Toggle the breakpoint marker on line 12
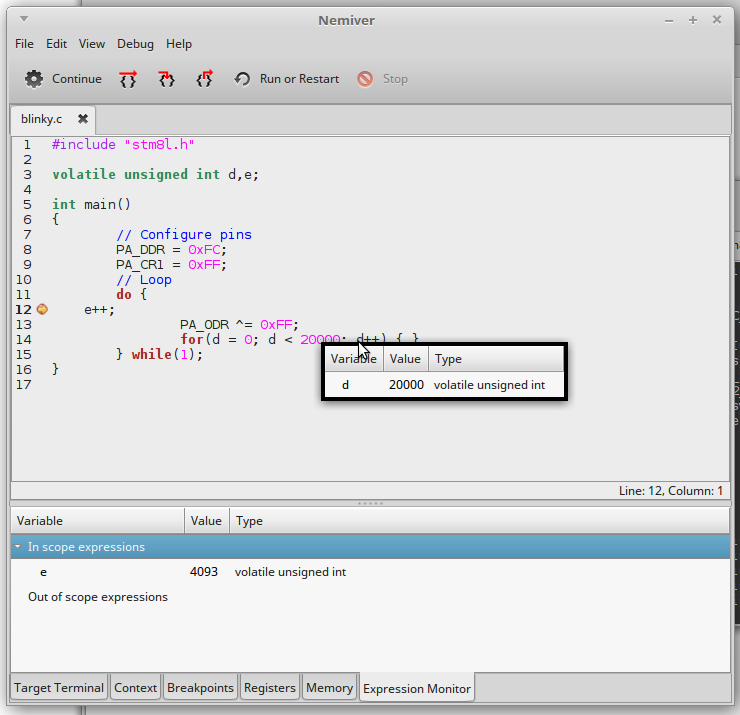This screenshot has width=740, height=715. click(42, 309)
